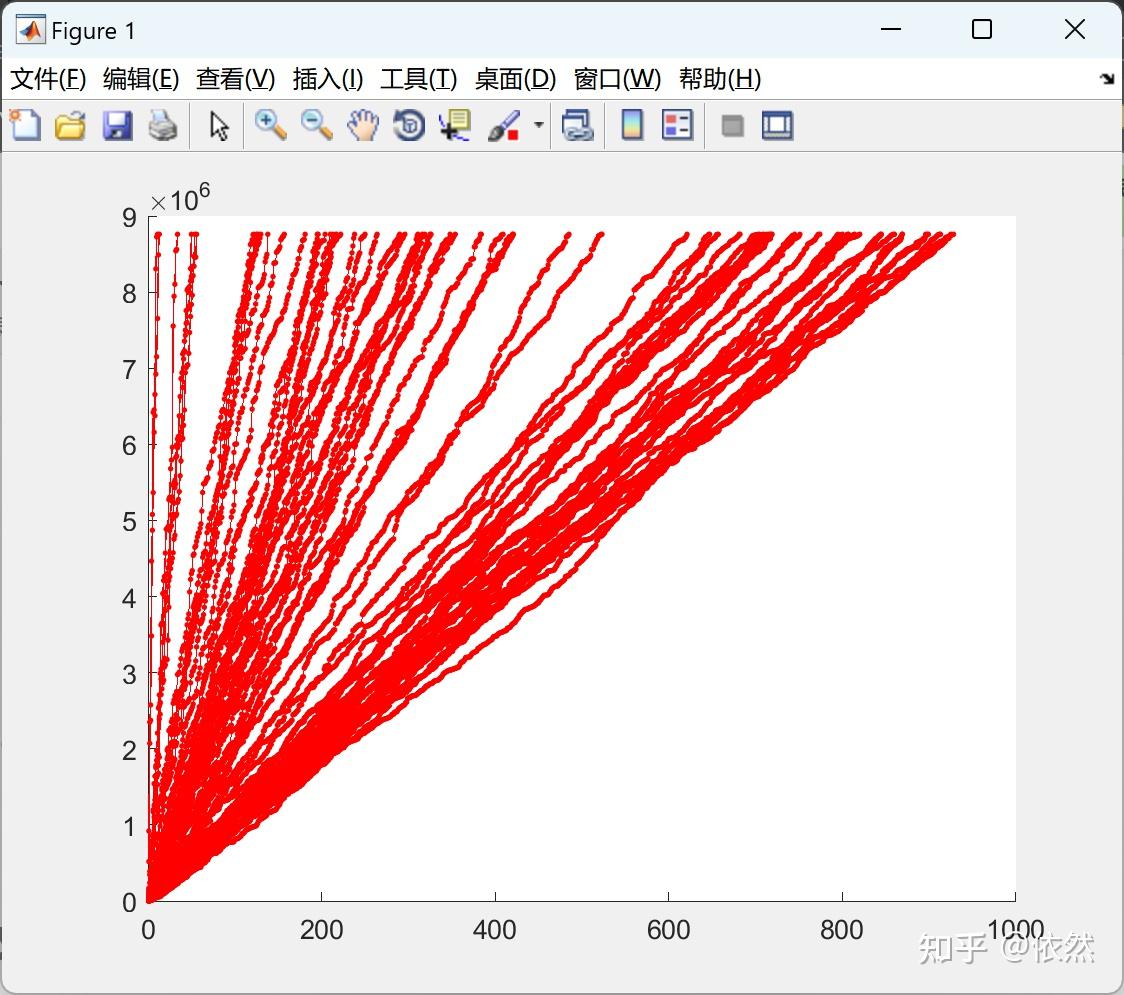This screenshot has height=995, width=1124.
Task: Toggle Edit Plot mode
Action: (217, 125)
